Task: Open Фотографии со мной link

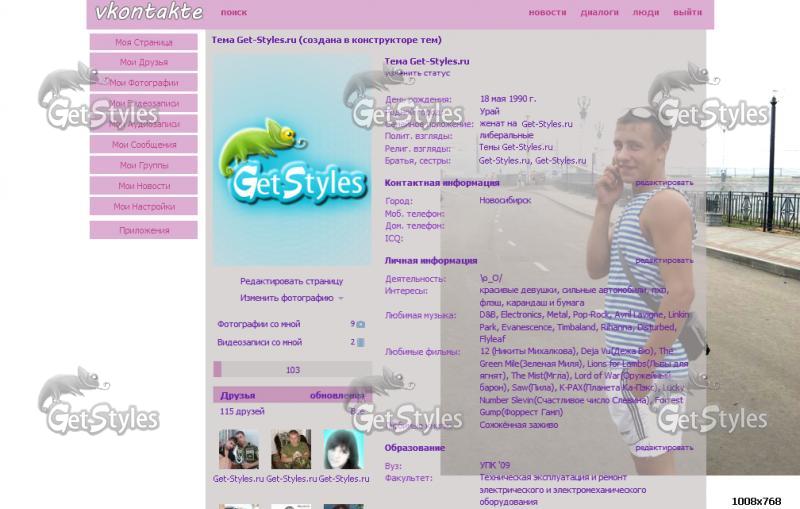Action: pyautogui.click(x=259, y=324)
